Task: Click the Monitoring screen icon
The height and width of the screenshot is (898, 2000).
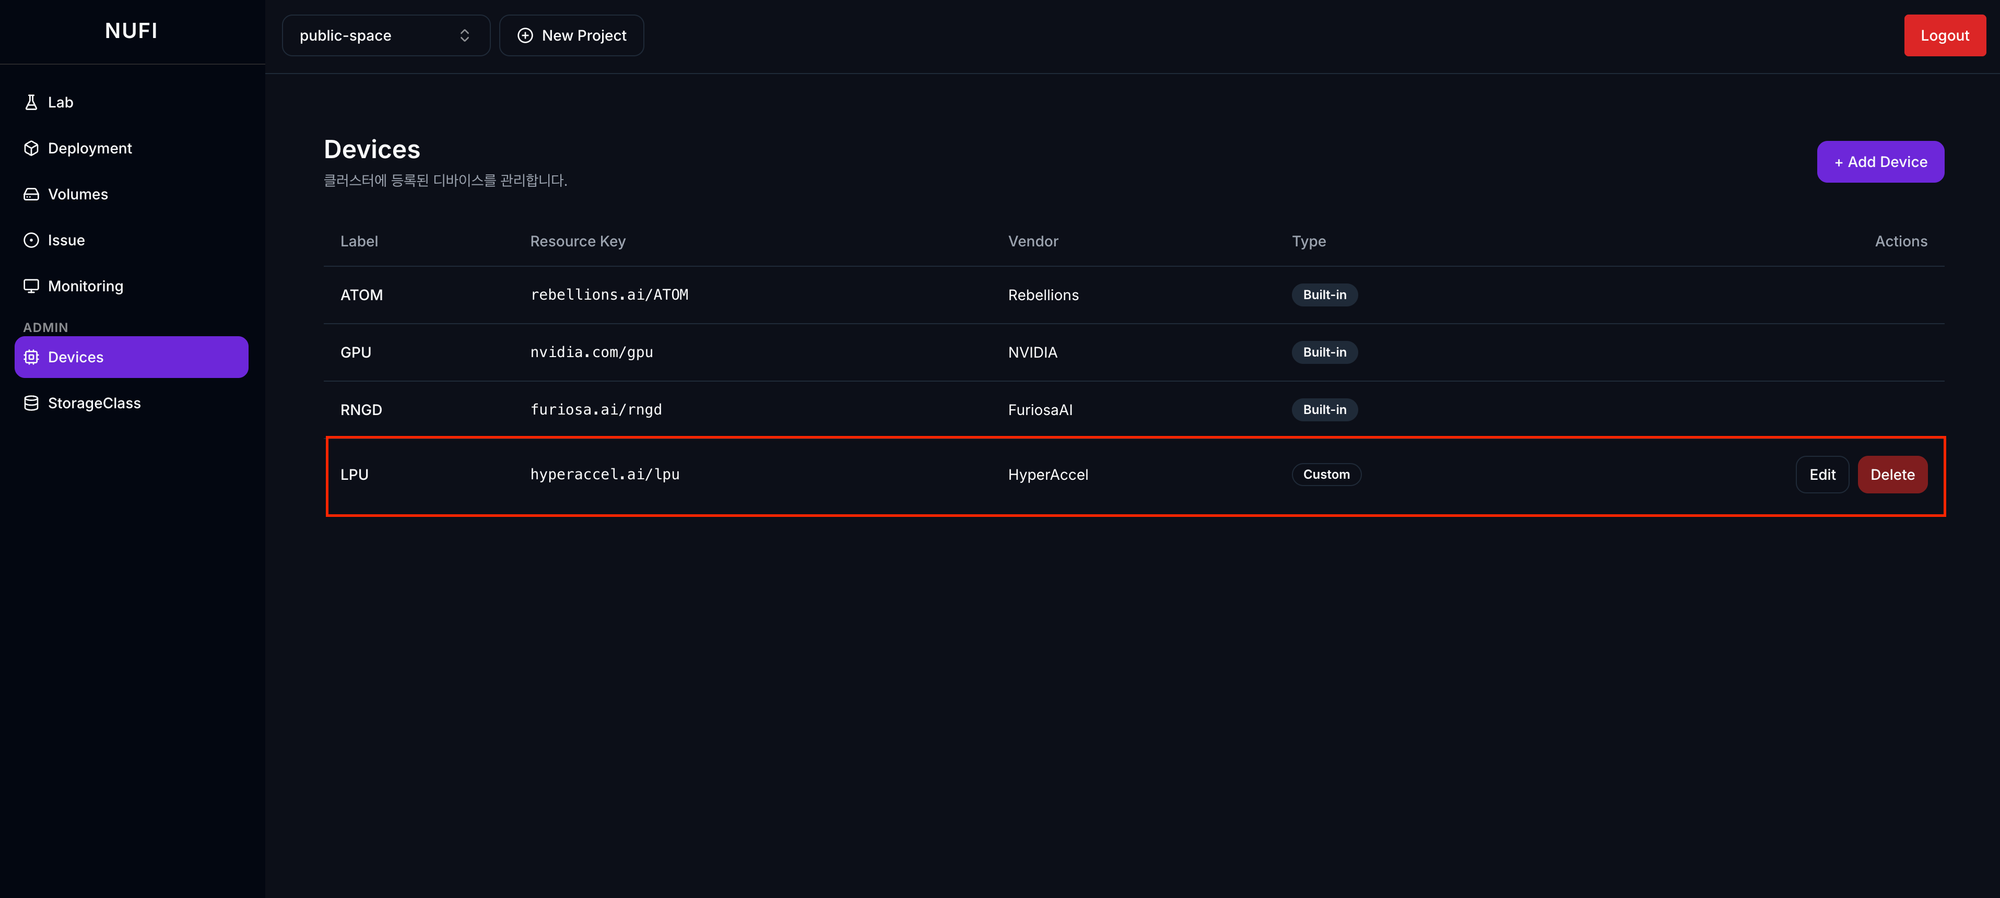Action: coord(31,286)
